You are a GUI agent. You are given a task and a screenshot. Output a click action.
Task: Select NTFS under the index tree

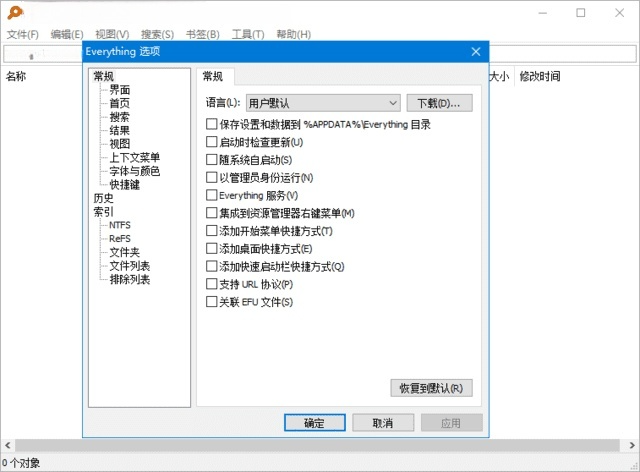point(119,225)
